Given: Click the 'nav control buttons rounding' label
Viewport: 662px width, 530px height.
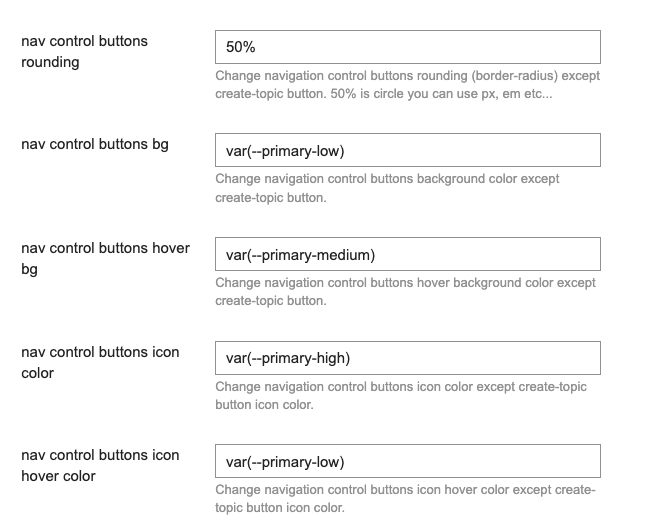Looking at the screenshot, I should [x=84, y=52].
